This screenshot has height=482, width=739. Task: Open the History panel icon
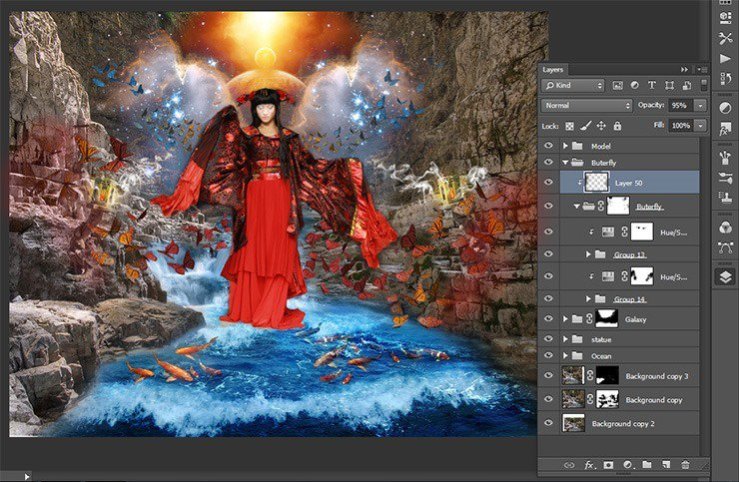tap(725, 78)
